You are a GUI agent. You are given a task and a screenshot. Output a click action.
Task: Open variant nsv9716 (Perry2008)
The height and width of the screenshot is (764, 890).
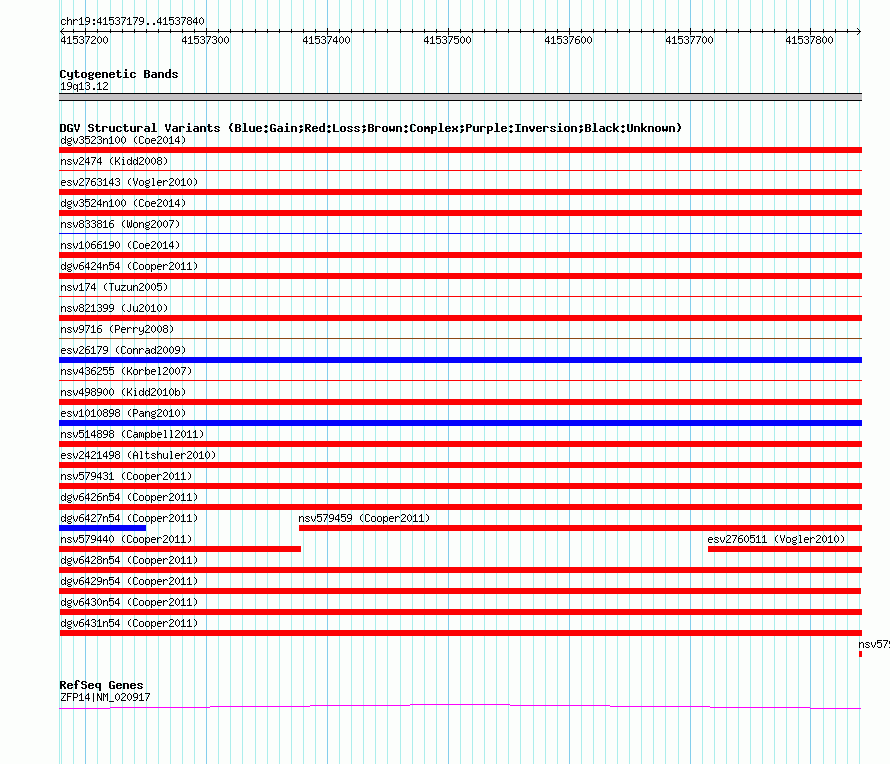pos(117,329)
